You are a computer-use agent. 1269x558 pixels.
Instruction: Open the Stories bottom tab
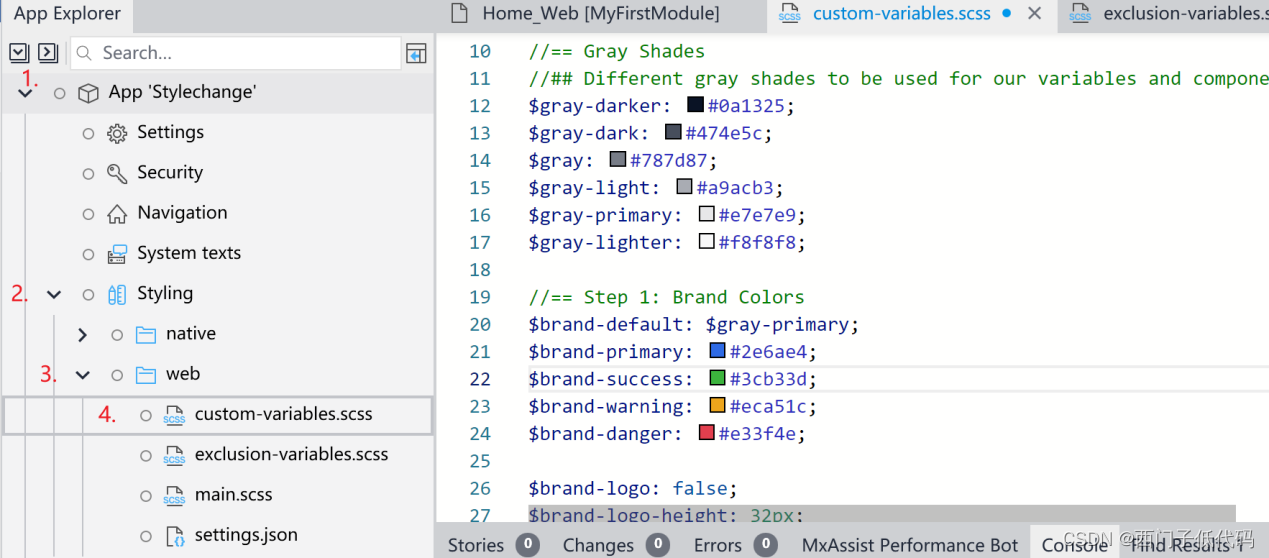coord(493,545)
